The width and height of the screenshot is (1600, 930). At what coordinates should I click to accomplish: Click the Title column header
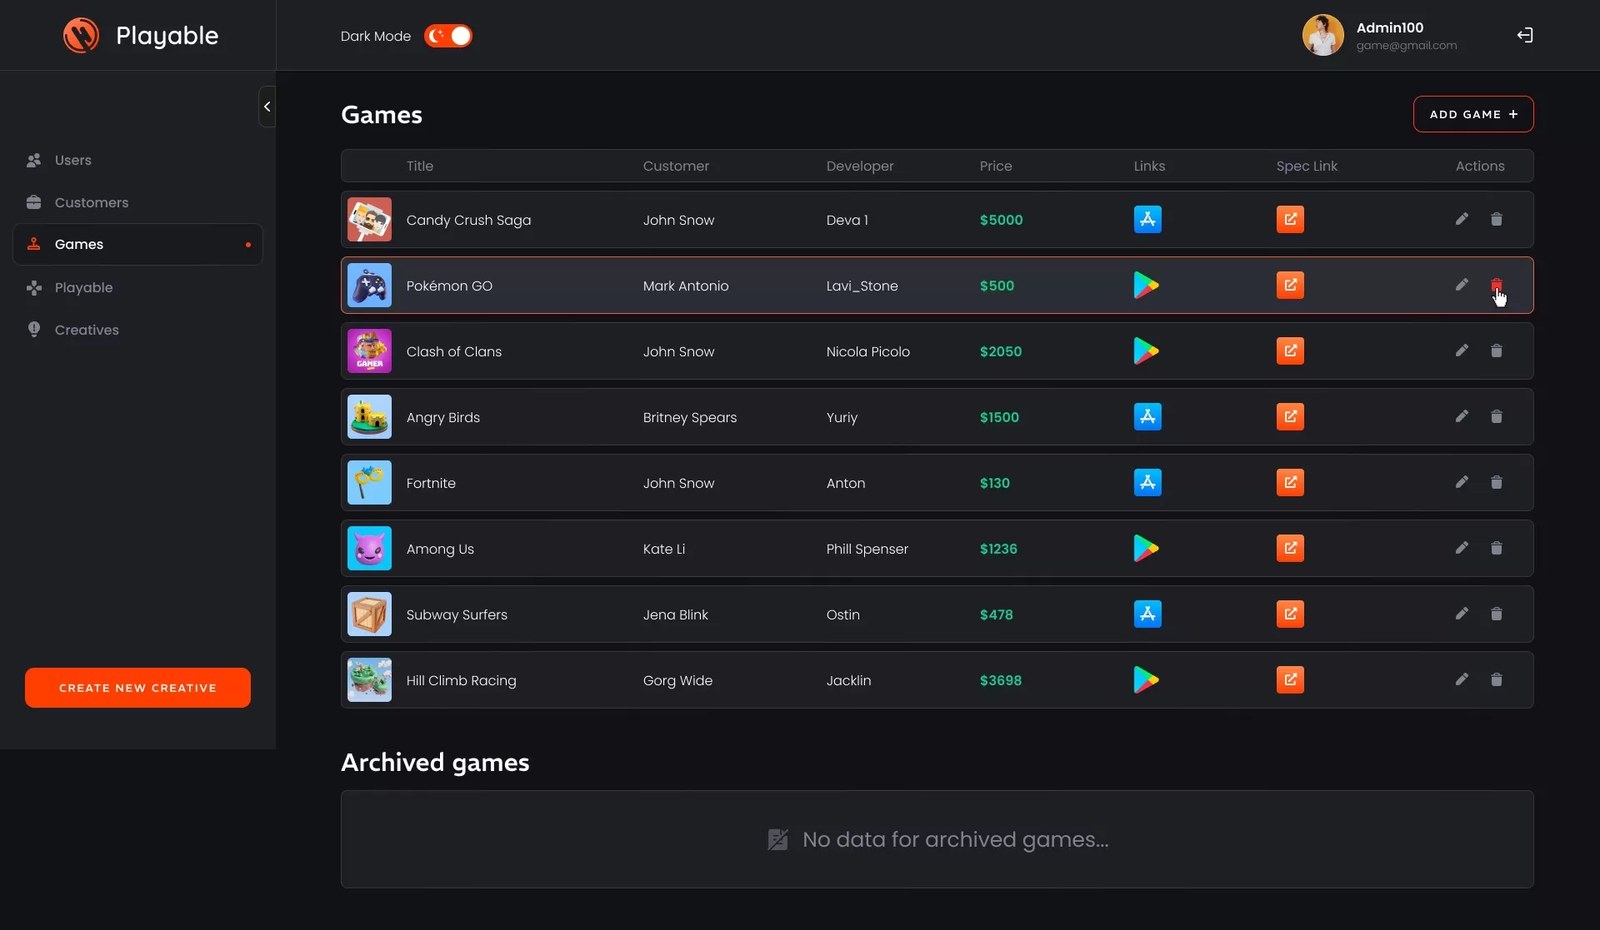tap(420, 166)
